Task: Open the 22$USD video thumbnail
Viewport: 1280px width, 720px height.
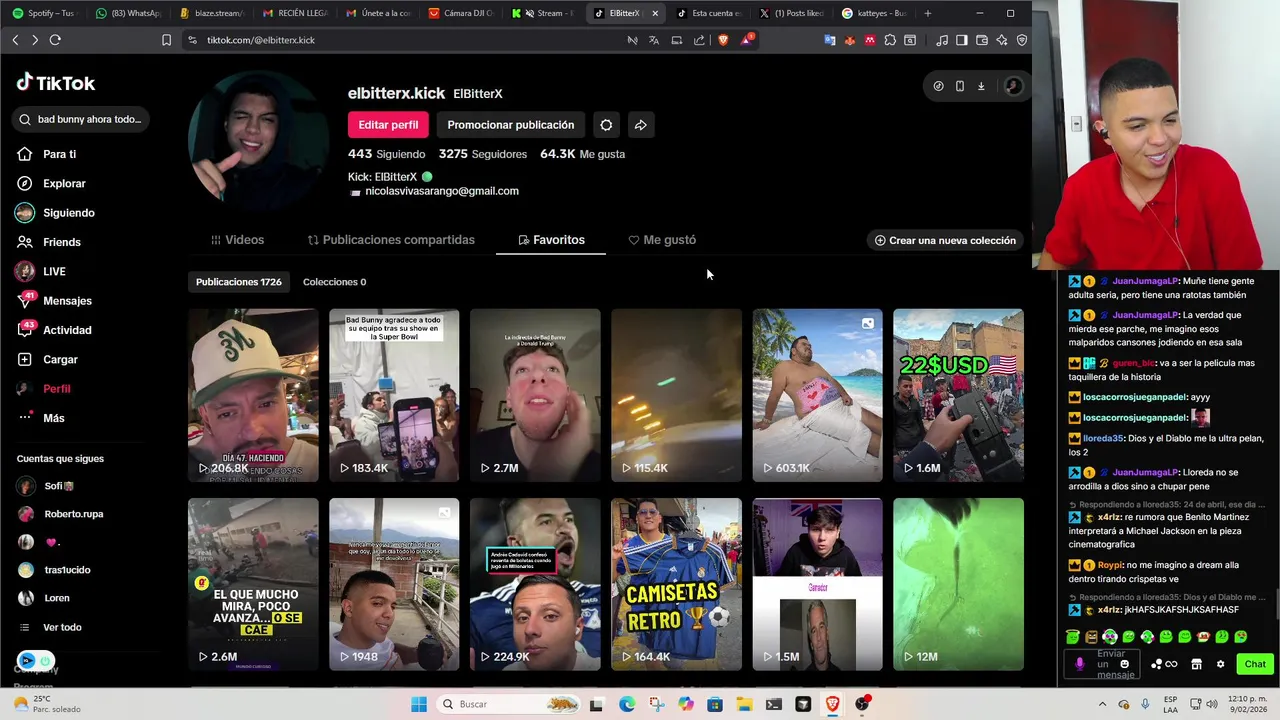Action: coord(958,395)
